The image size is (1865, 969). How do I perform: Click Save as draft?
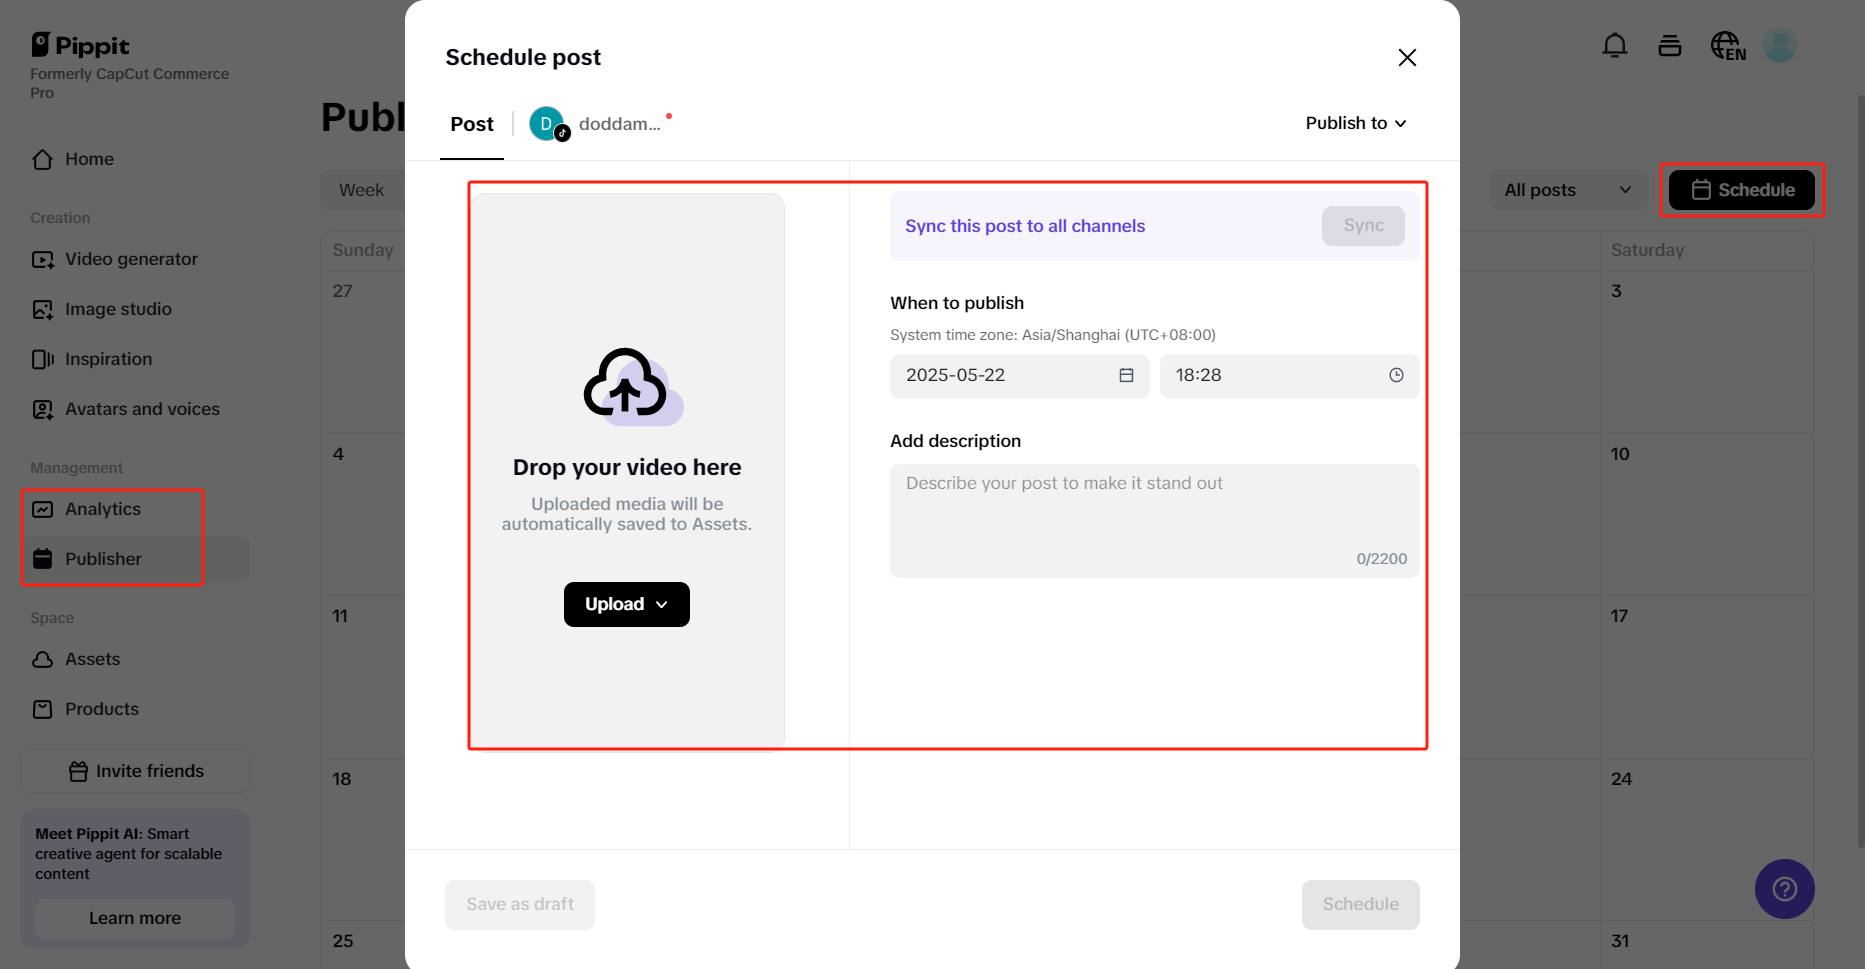click(x=520, y=905)
